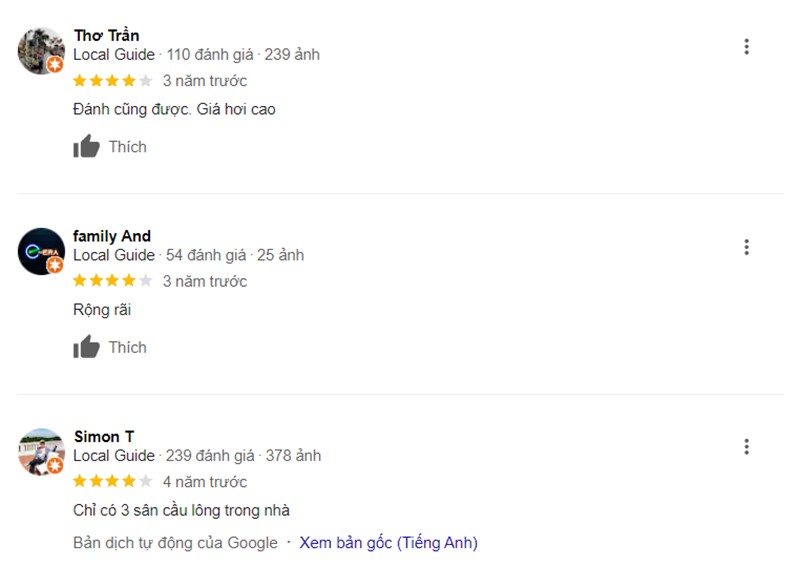
Task: Open Thơ Trần's reviewer name link
Action: [106, 35]
